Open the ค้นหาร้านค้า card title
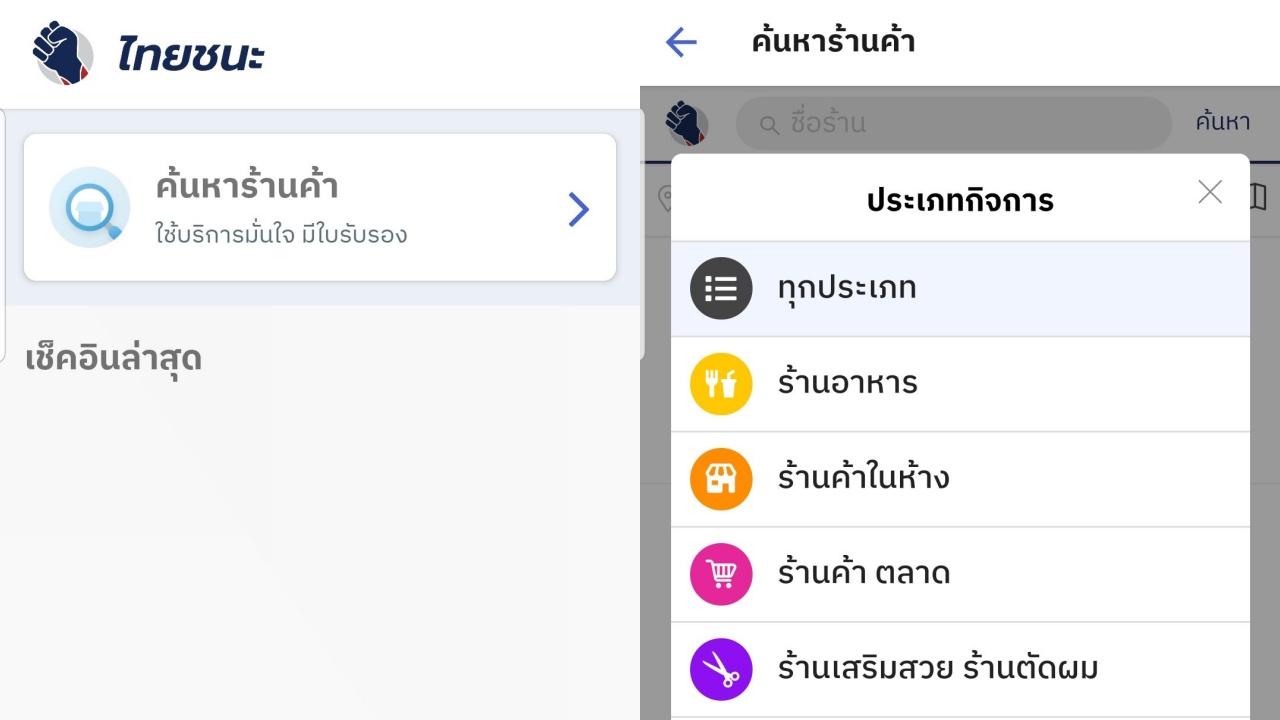The width and height of the screenshot is (1280, 720). [x=247, y=187]
